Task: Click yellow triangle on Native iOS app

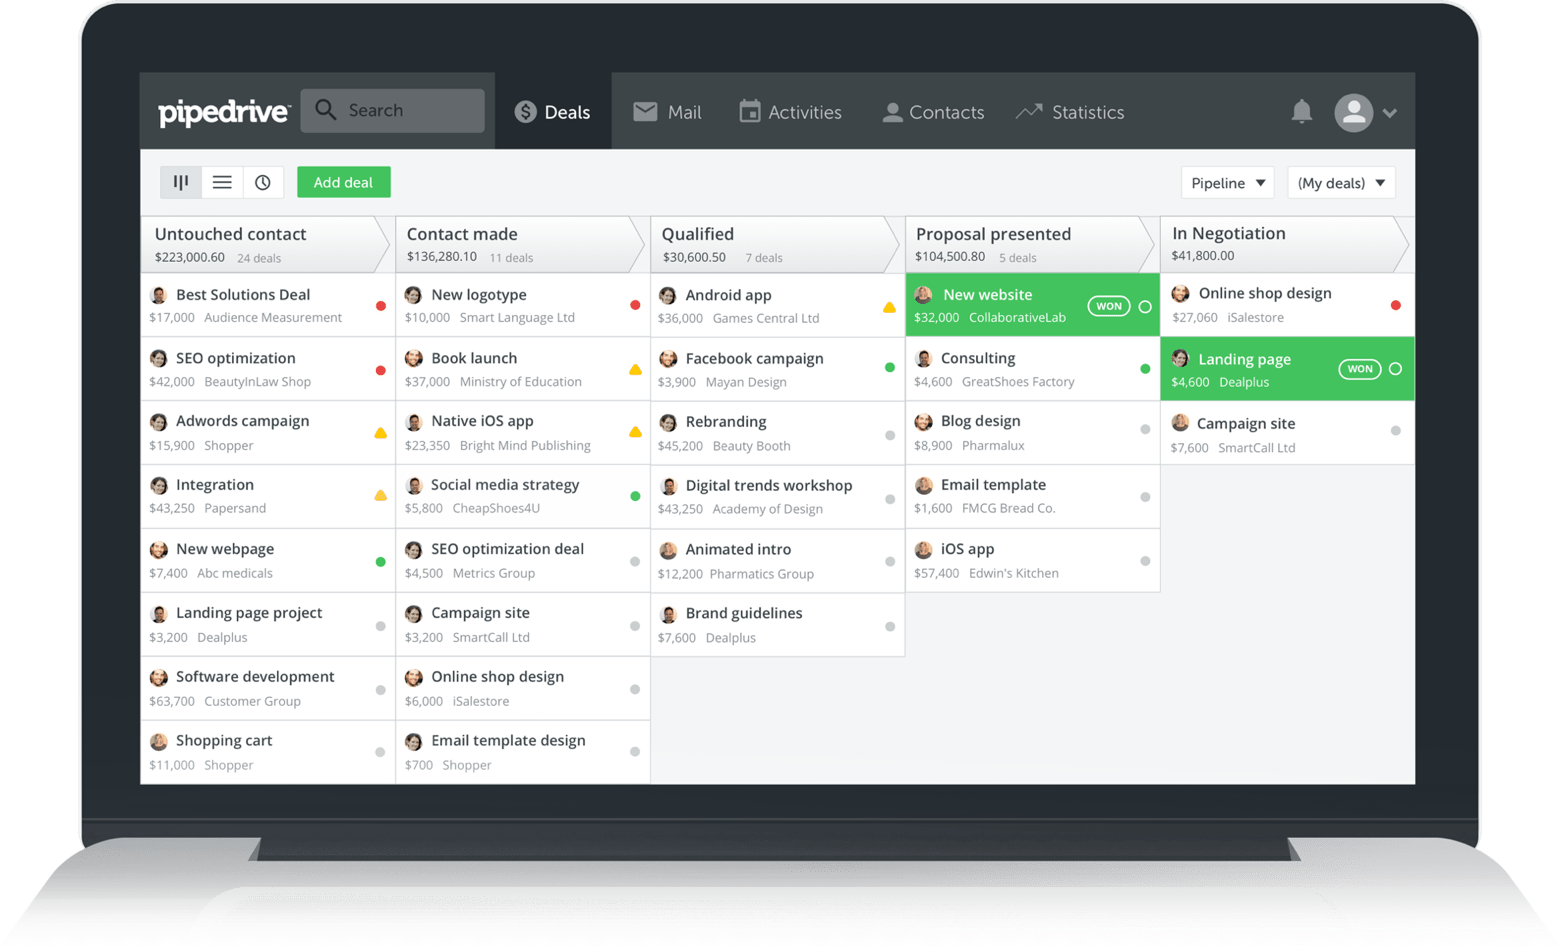Action: 635,432
